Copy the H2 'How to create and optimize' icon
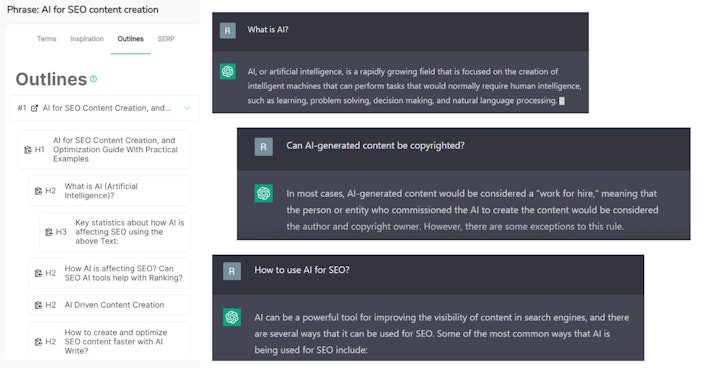705x368 pixels. click(39, 342)
